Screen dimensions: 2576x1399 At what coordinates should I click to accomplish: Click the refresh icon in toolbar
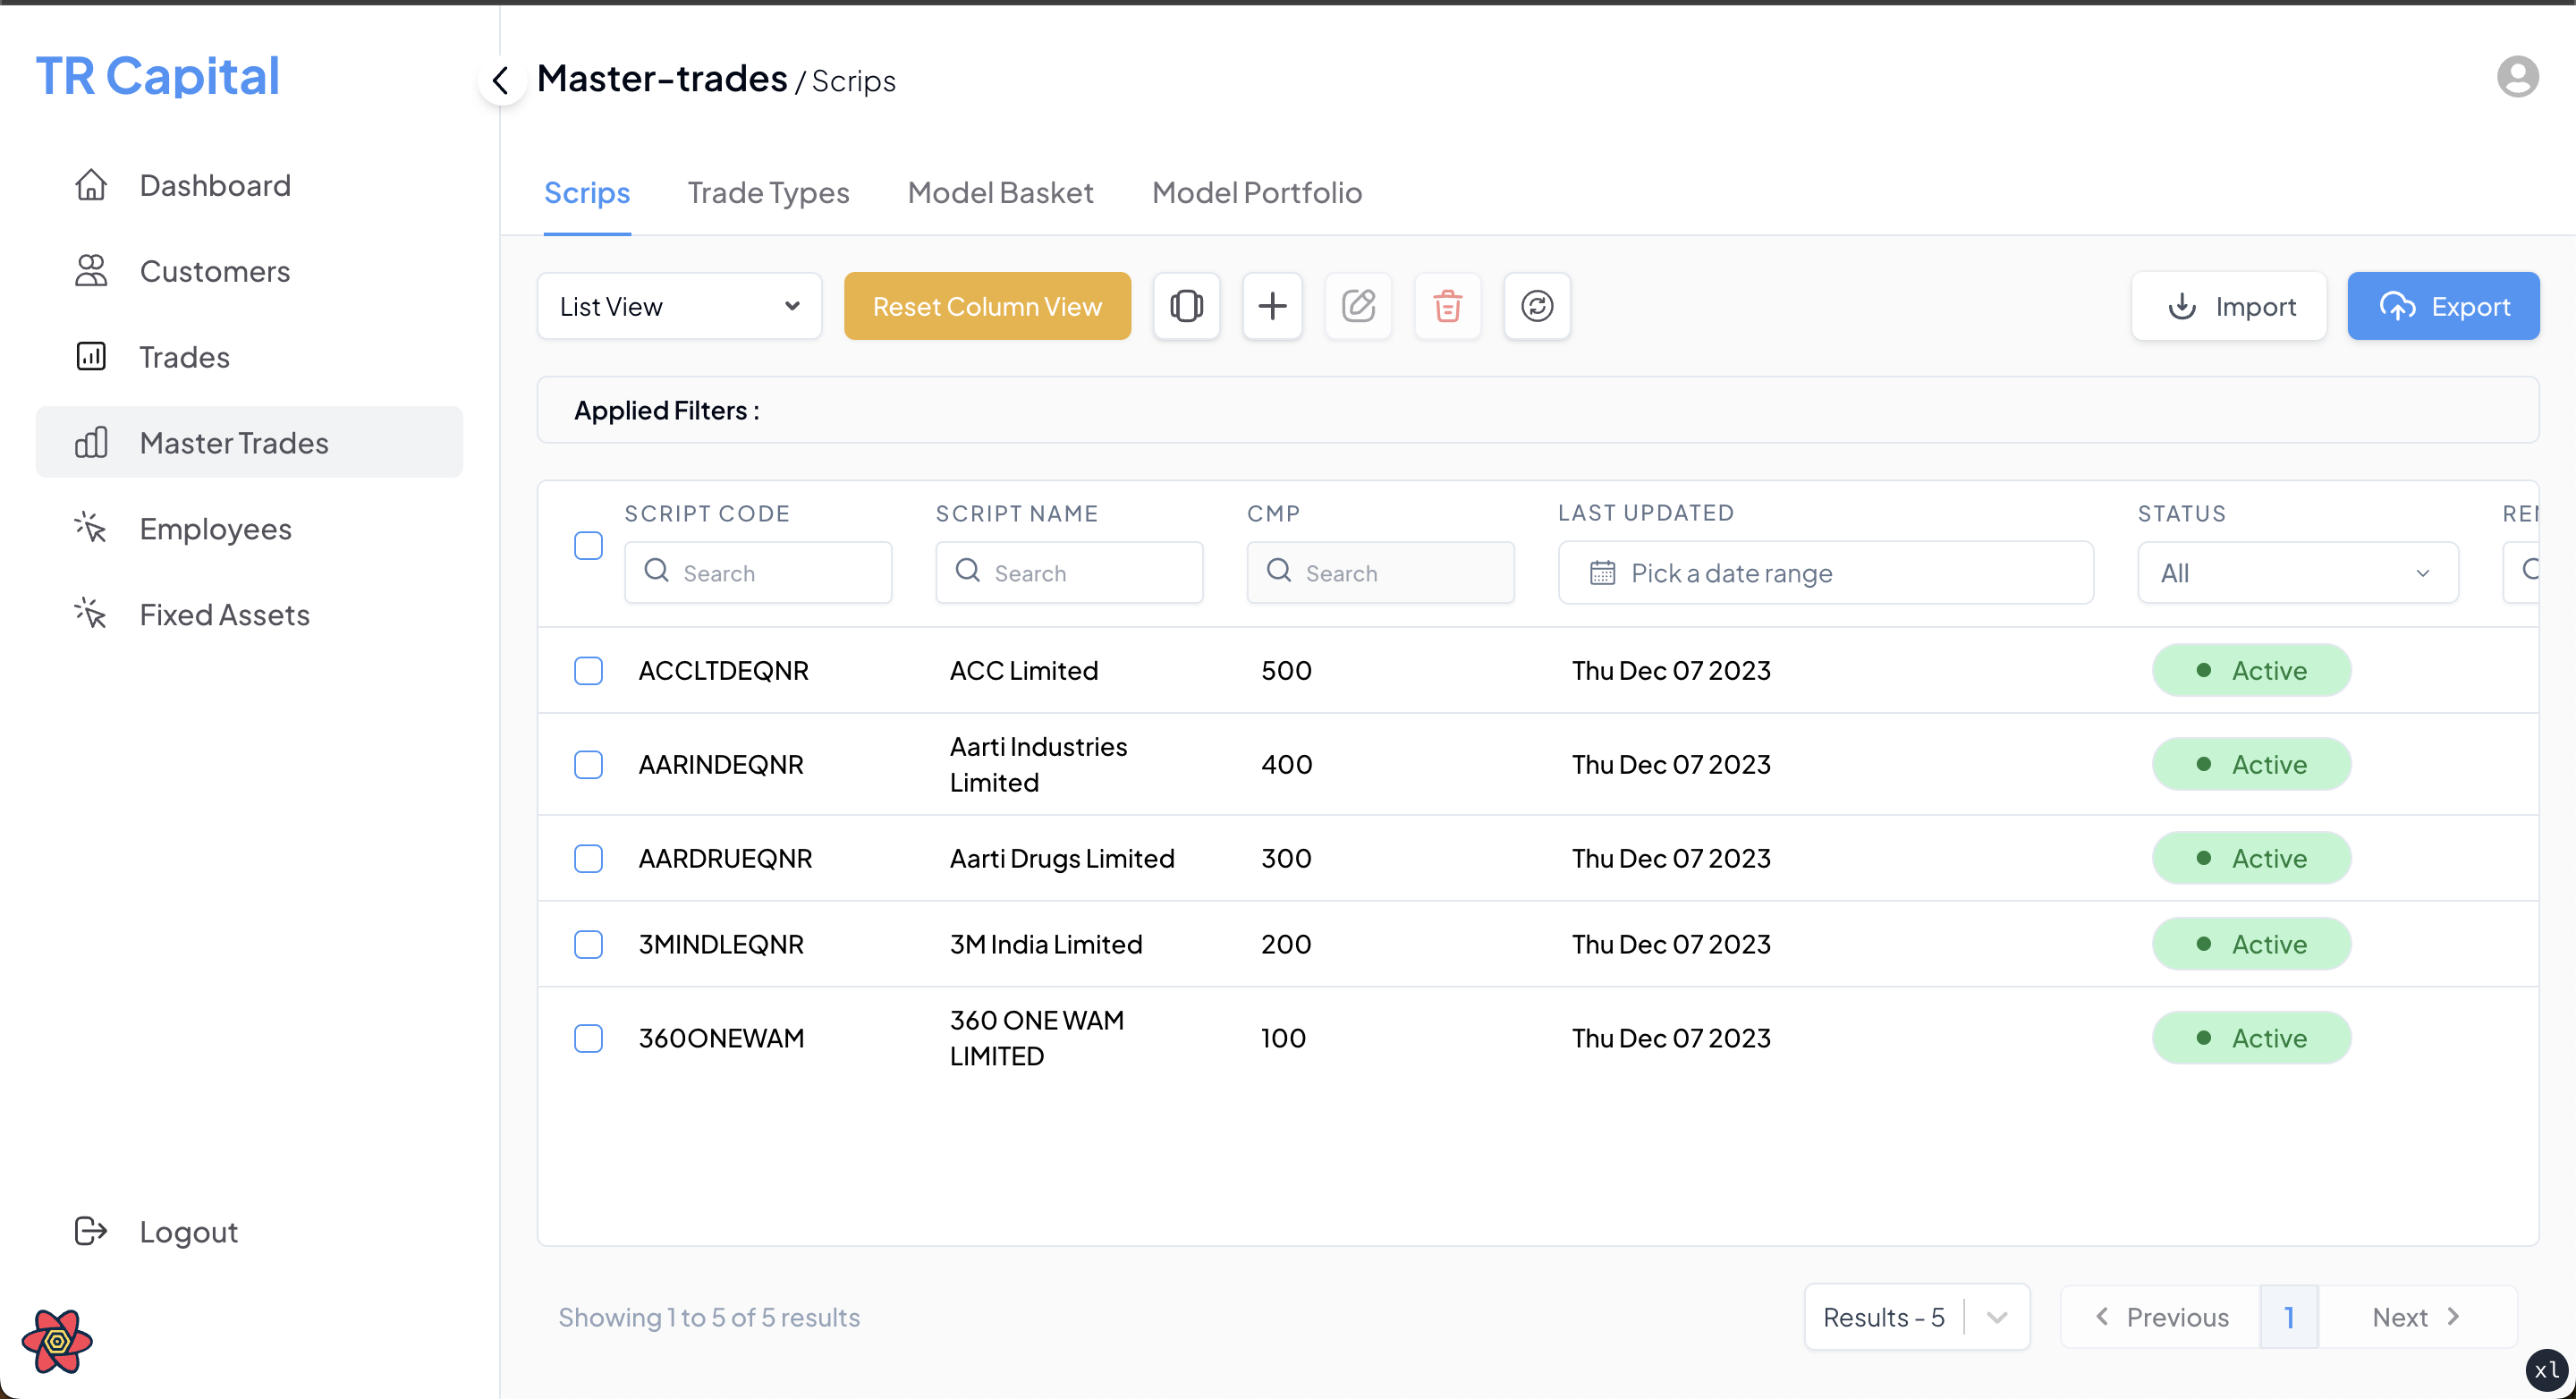pos(1537,306)
